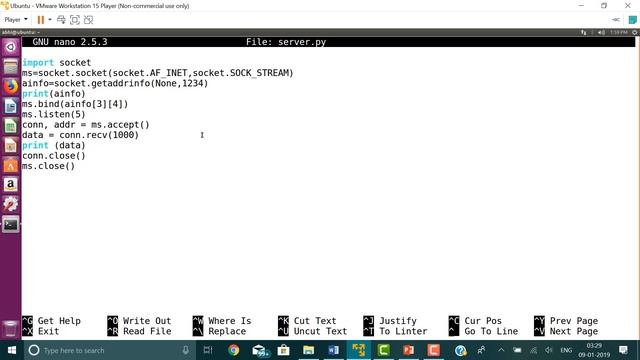This screenshot has height=360, width=640.
Task: Pause the virtual machine with the orange button
Action: pos(40,20)
